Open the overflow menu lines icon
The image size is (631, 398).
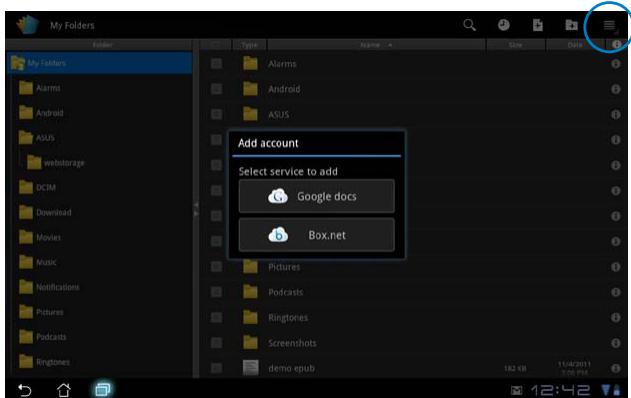[609, 25]
